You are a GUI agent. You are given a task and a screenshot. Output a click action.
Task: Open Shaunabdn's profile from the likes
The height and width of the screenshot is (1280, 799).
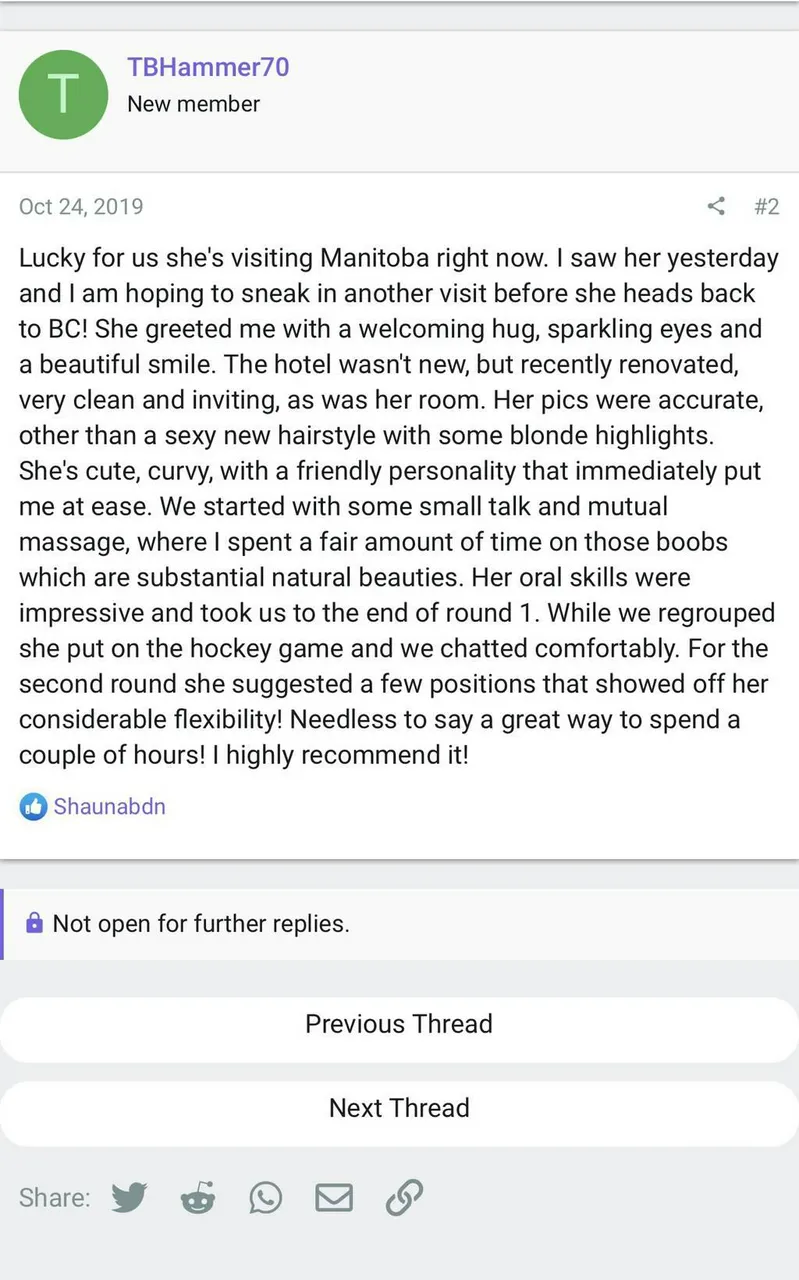[x=110, y=806]
